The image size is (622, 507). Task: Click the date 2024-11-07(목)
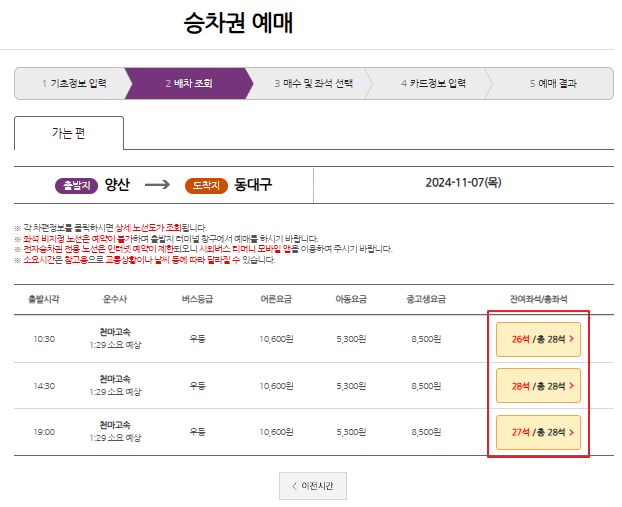tap(463, 182)
